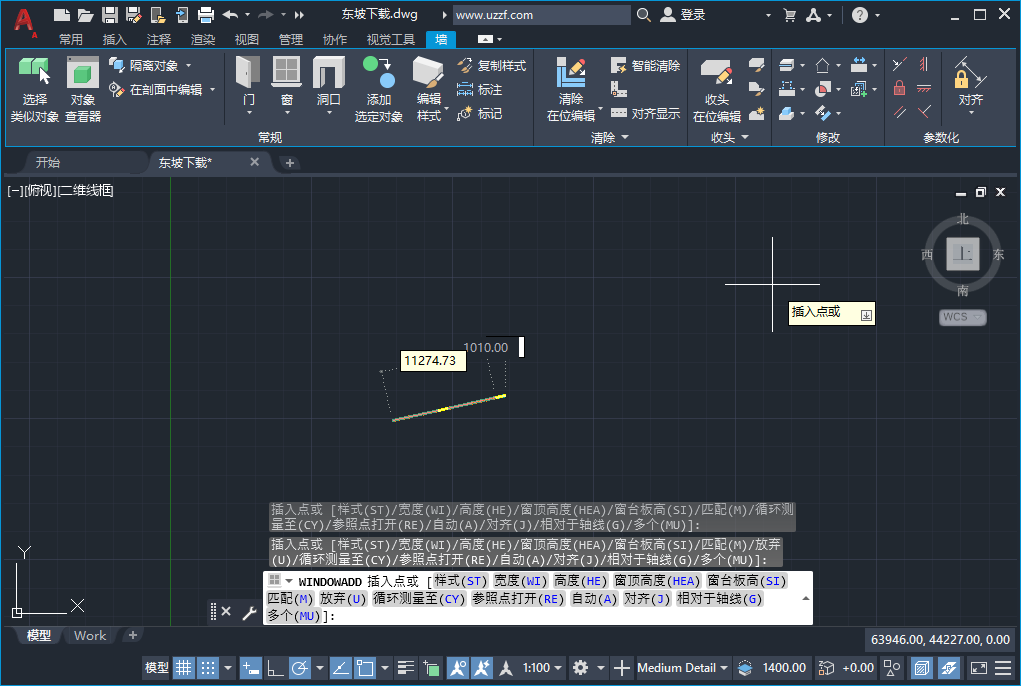
Task: Create a new drawing from quick access toolbar
Action: pyautogui.click(x=61, y=15)
